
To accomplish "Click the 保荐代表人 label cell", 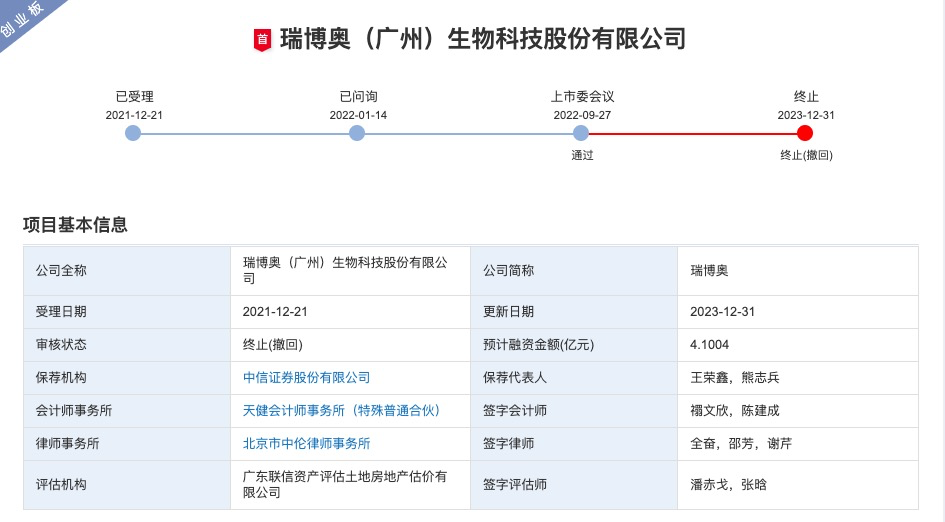I will tap(574, 378).
